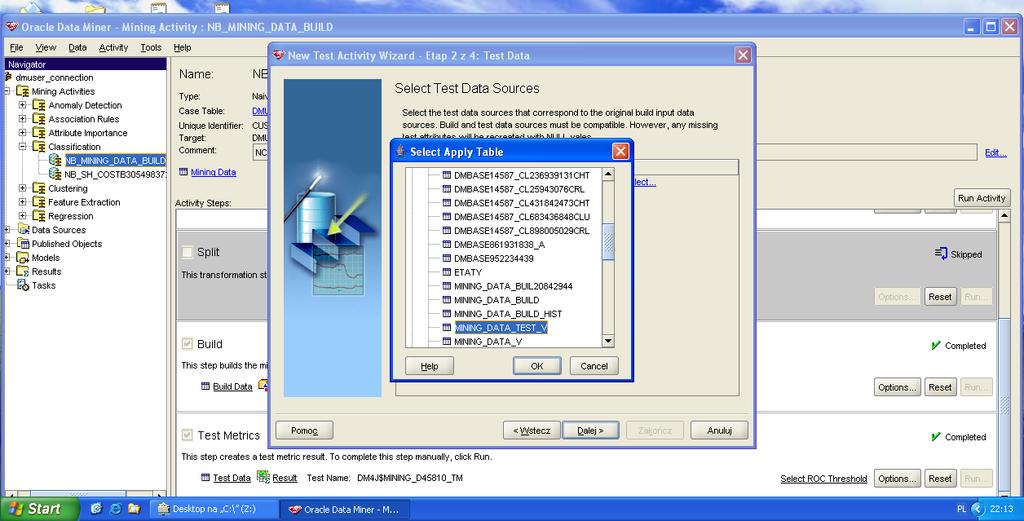Click the Clustering folder icon
Screen dimensions: 1024x521
click(39, 188)
